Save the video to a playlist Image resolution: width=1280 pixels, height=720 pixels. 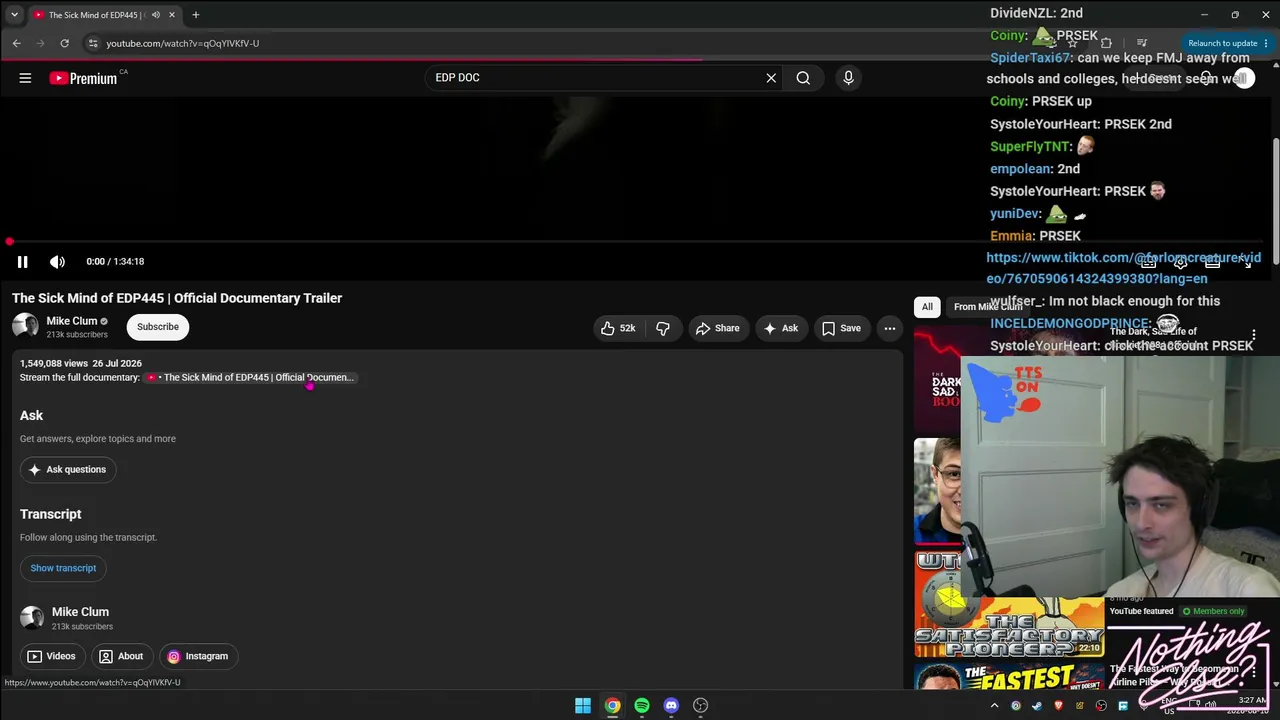[840, 328]
